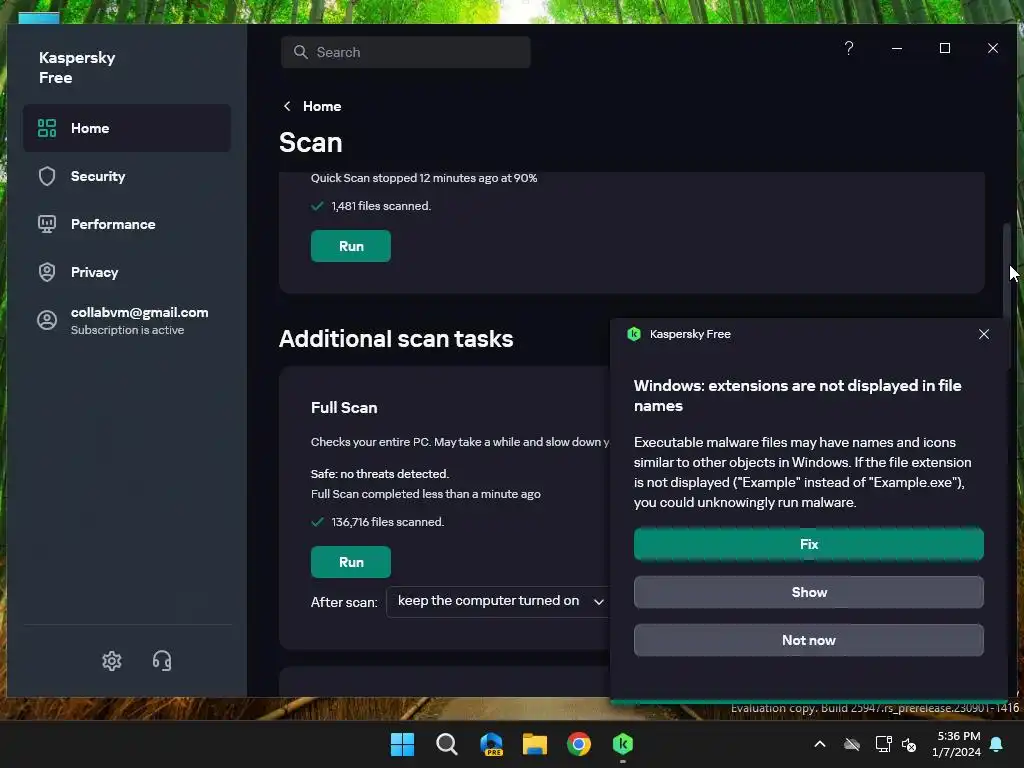The height and width of the screenshot is (768, 1024).
Task: Go back using the arrow beside Home
Action: [x=287, y=106]
